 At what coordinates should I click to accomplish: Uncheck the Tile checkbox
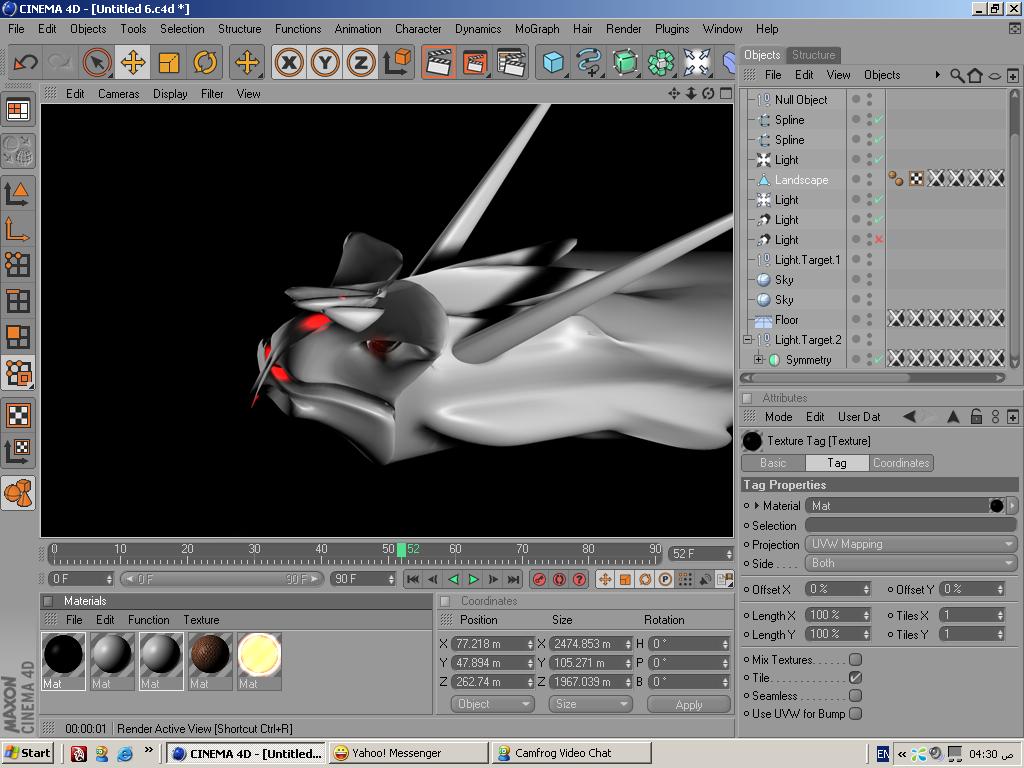[855, 678]
